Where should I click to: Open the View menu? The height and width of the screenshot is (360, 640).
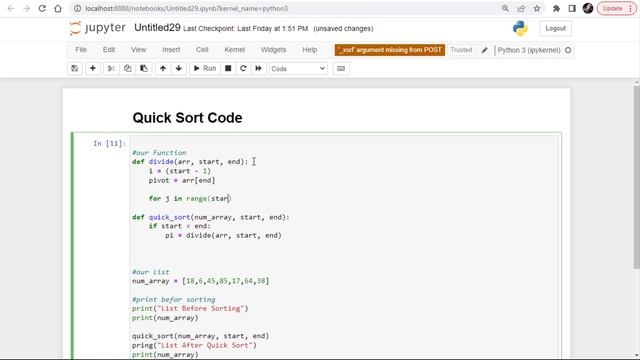138,50
